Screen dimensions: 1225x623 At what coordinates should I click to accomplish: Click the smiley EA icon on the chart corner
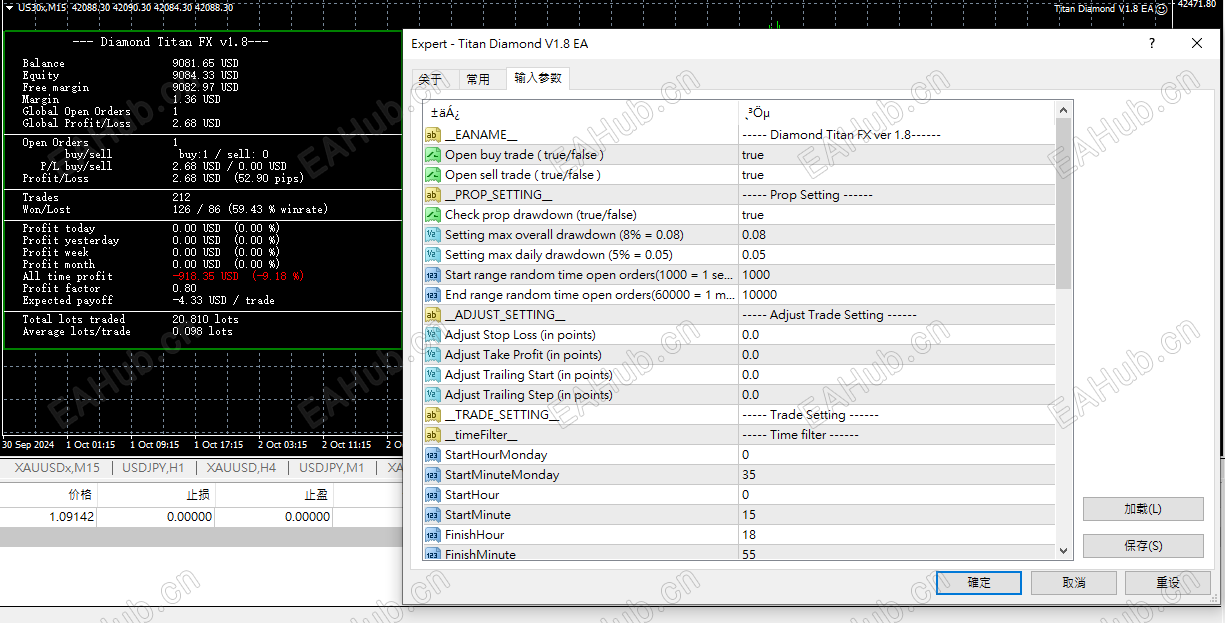(x=1162, y=9)
